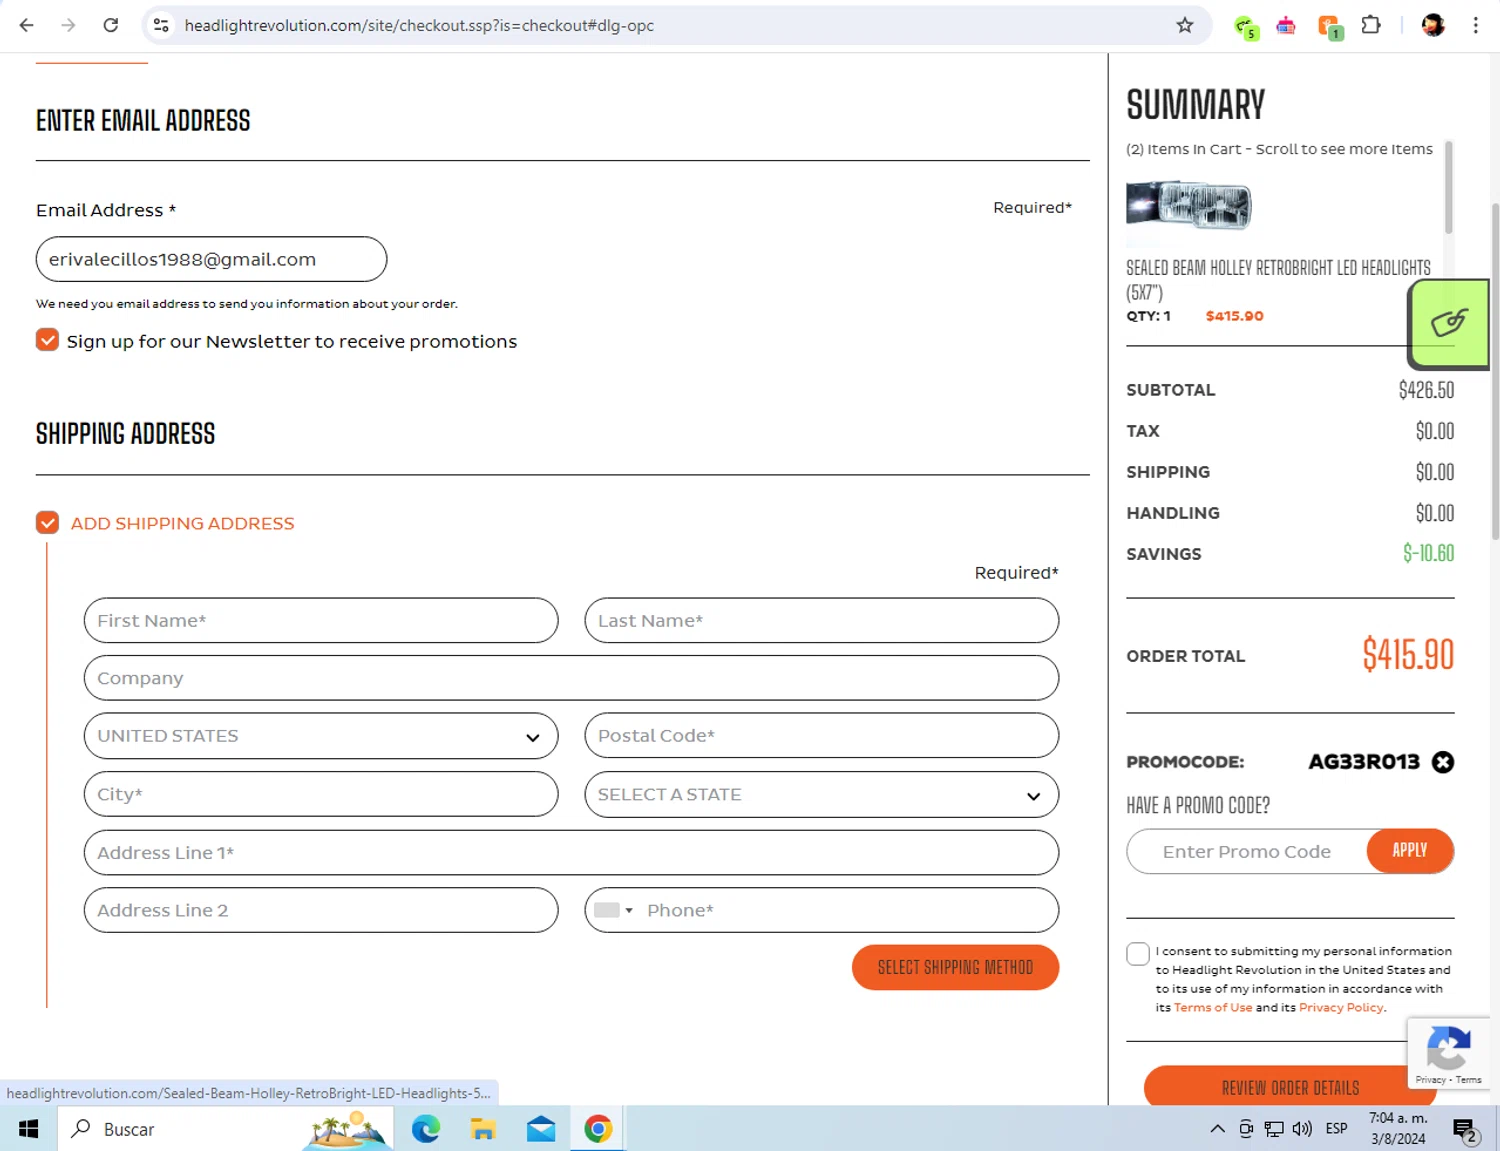Click the cart items scrollbar in Summary
This screenshot has width=1500, height=1151.
click(x=1448, y=188)
